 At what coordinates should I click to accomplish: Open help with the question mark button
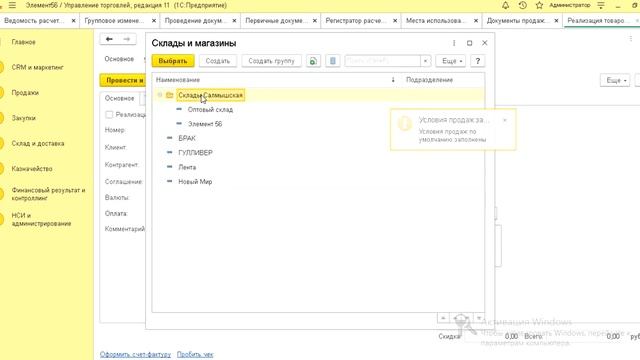[478, 61]
